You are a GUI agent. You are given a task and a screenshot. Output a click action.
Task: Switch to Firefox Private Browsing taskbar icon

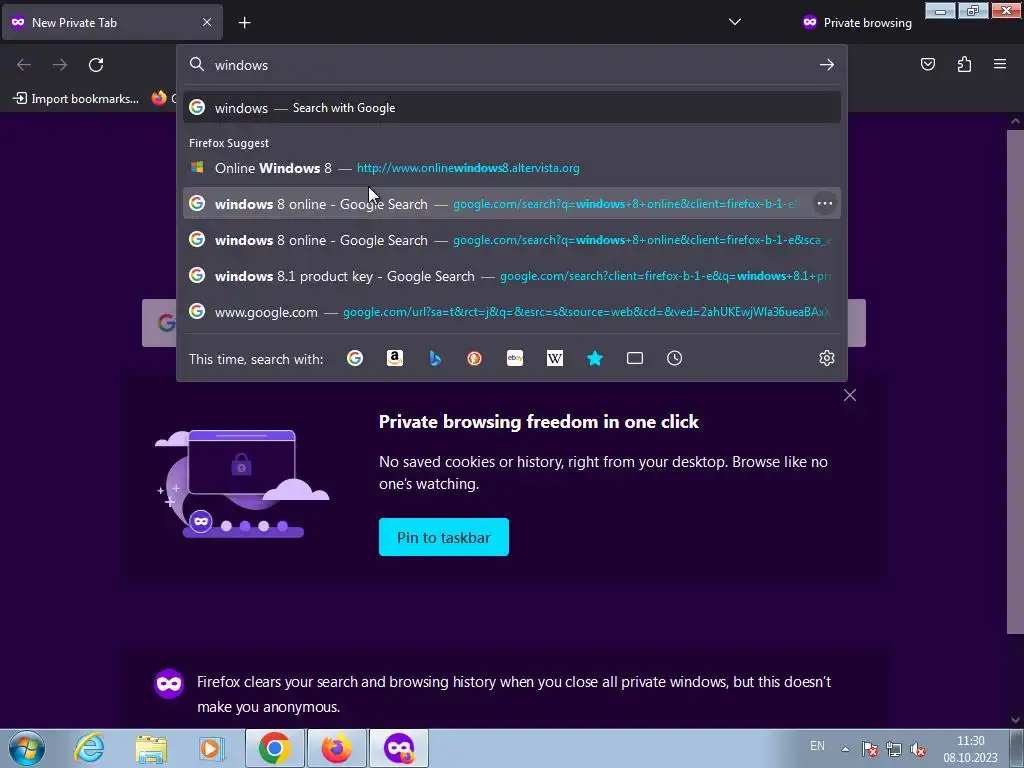click(399, 748)
